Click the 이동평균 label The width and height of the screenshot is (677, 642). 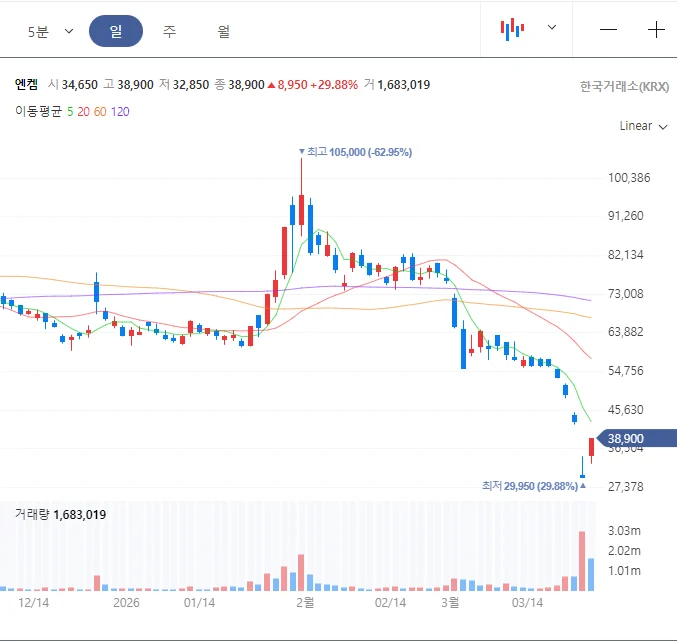[38, 111]
